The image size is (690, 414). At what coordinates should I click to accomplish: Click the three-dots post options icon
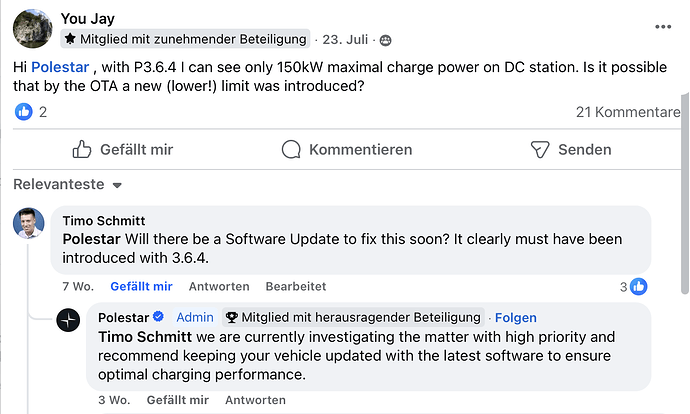[x=663, y=26]
